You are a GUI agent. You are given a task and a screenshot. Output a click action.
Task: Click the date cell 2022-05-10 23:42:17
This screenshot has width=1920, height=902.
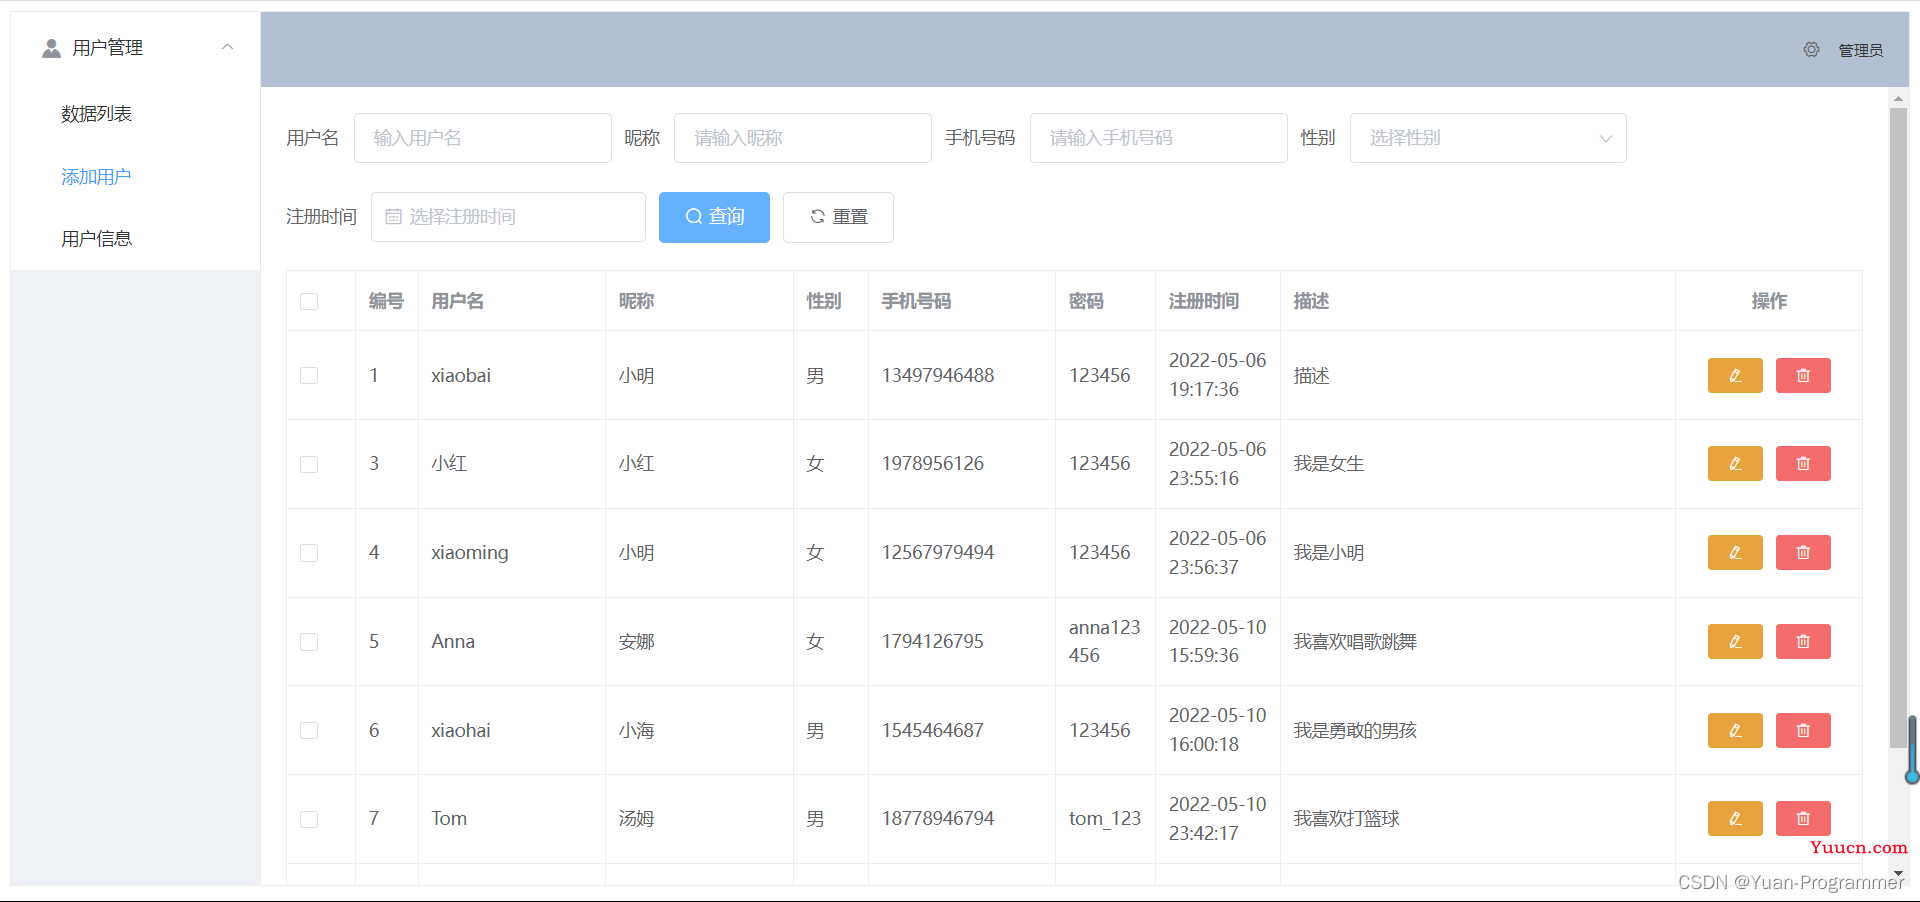[x=1217, y=818]
